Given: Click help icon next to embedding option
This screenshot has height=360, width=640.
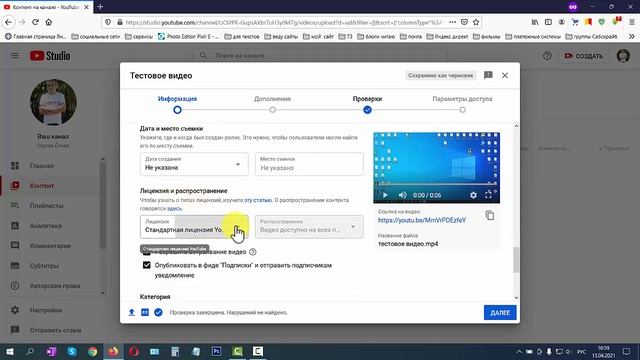Looking at the screenshot, I should (253, 252).
